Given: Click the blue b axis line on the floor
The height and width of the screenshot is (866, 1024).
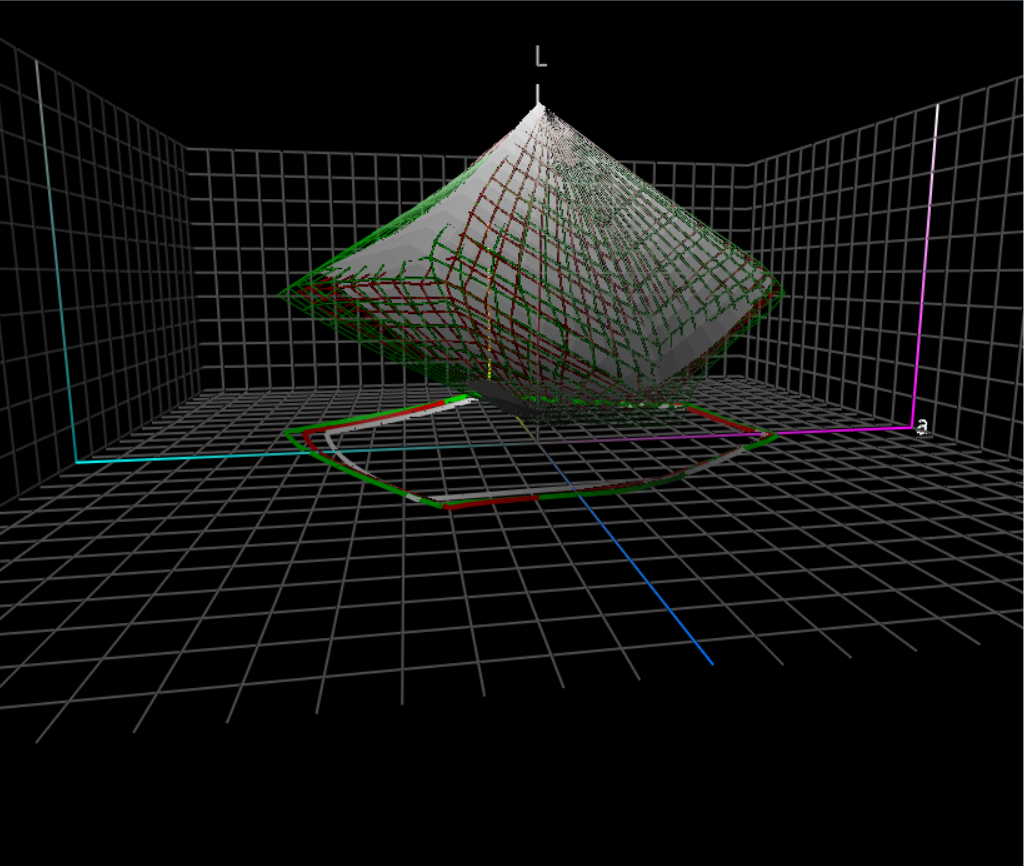Looking at the screenshot, I should [650, 580].
